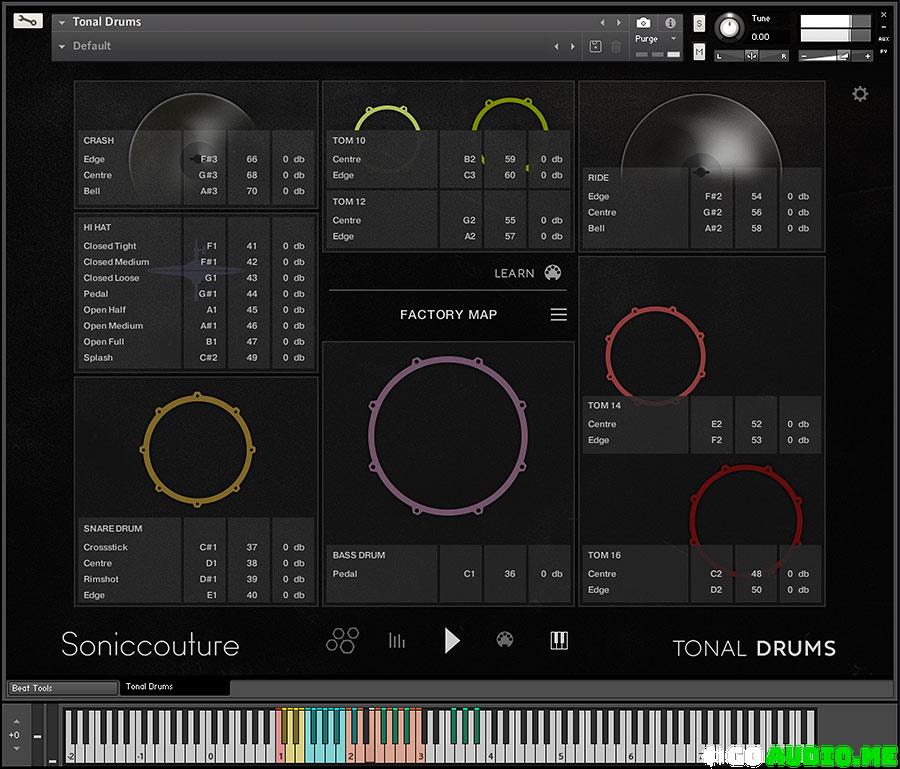900x769 pixels.
Task: Click the wrench edit-instrument icon
Action: coord(28,21)
